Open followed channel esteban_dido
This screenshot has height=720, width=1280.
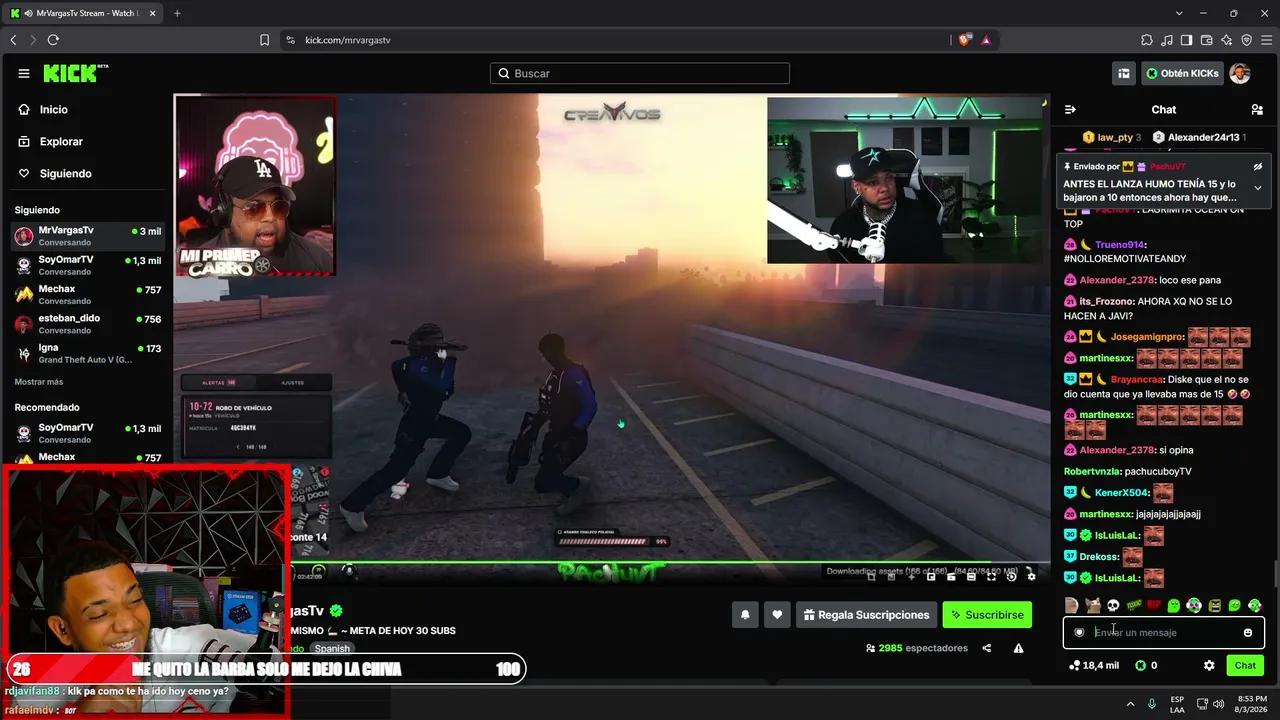click(88, 324)
